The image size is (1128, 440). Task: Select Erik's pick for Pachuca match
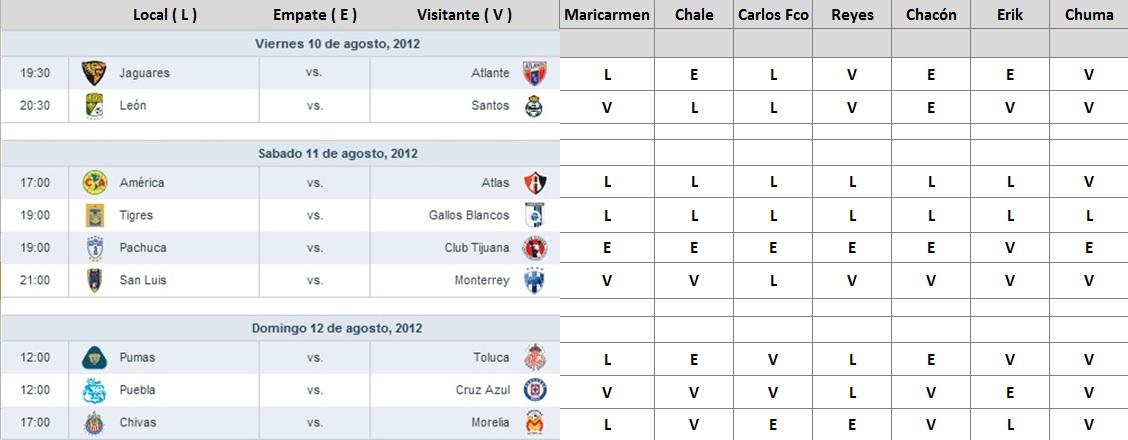pyautogui.click(x=1010, y=247)
